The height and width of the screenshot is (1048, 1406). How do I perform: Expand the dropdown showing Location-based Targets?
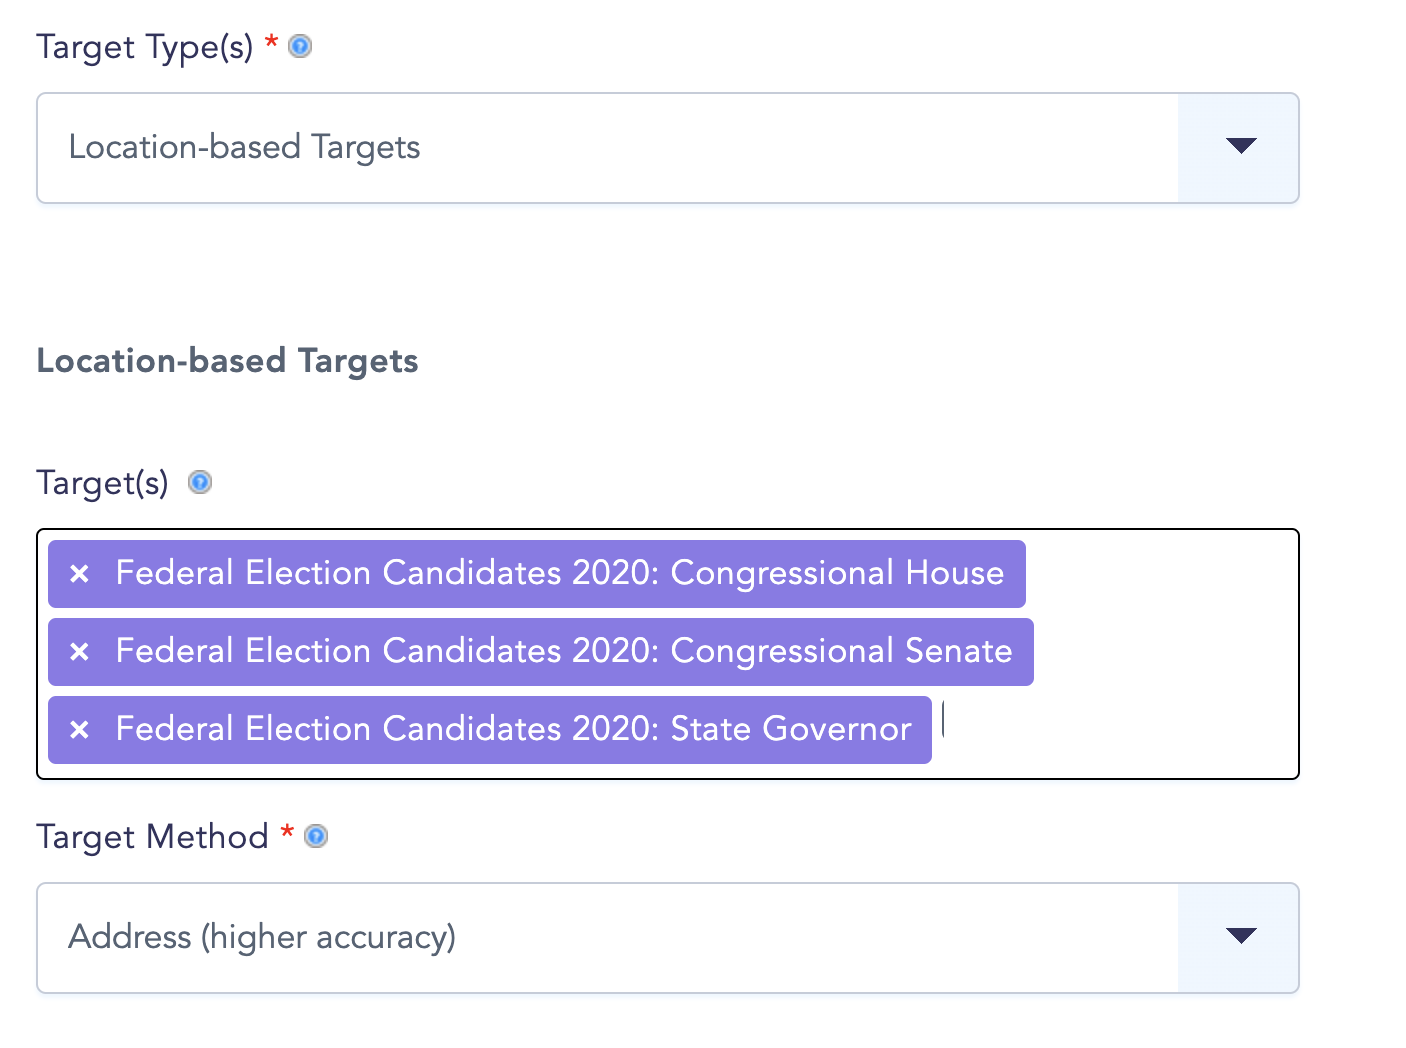[x=1239, y=147]
